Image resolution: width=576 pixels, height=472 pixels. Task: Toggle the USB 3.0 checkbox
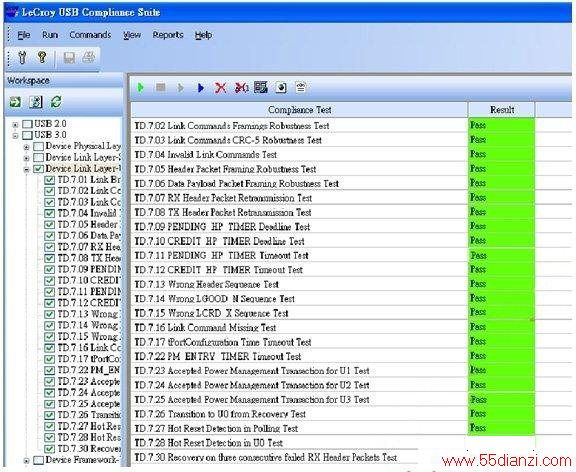click(x=27, y=136)
